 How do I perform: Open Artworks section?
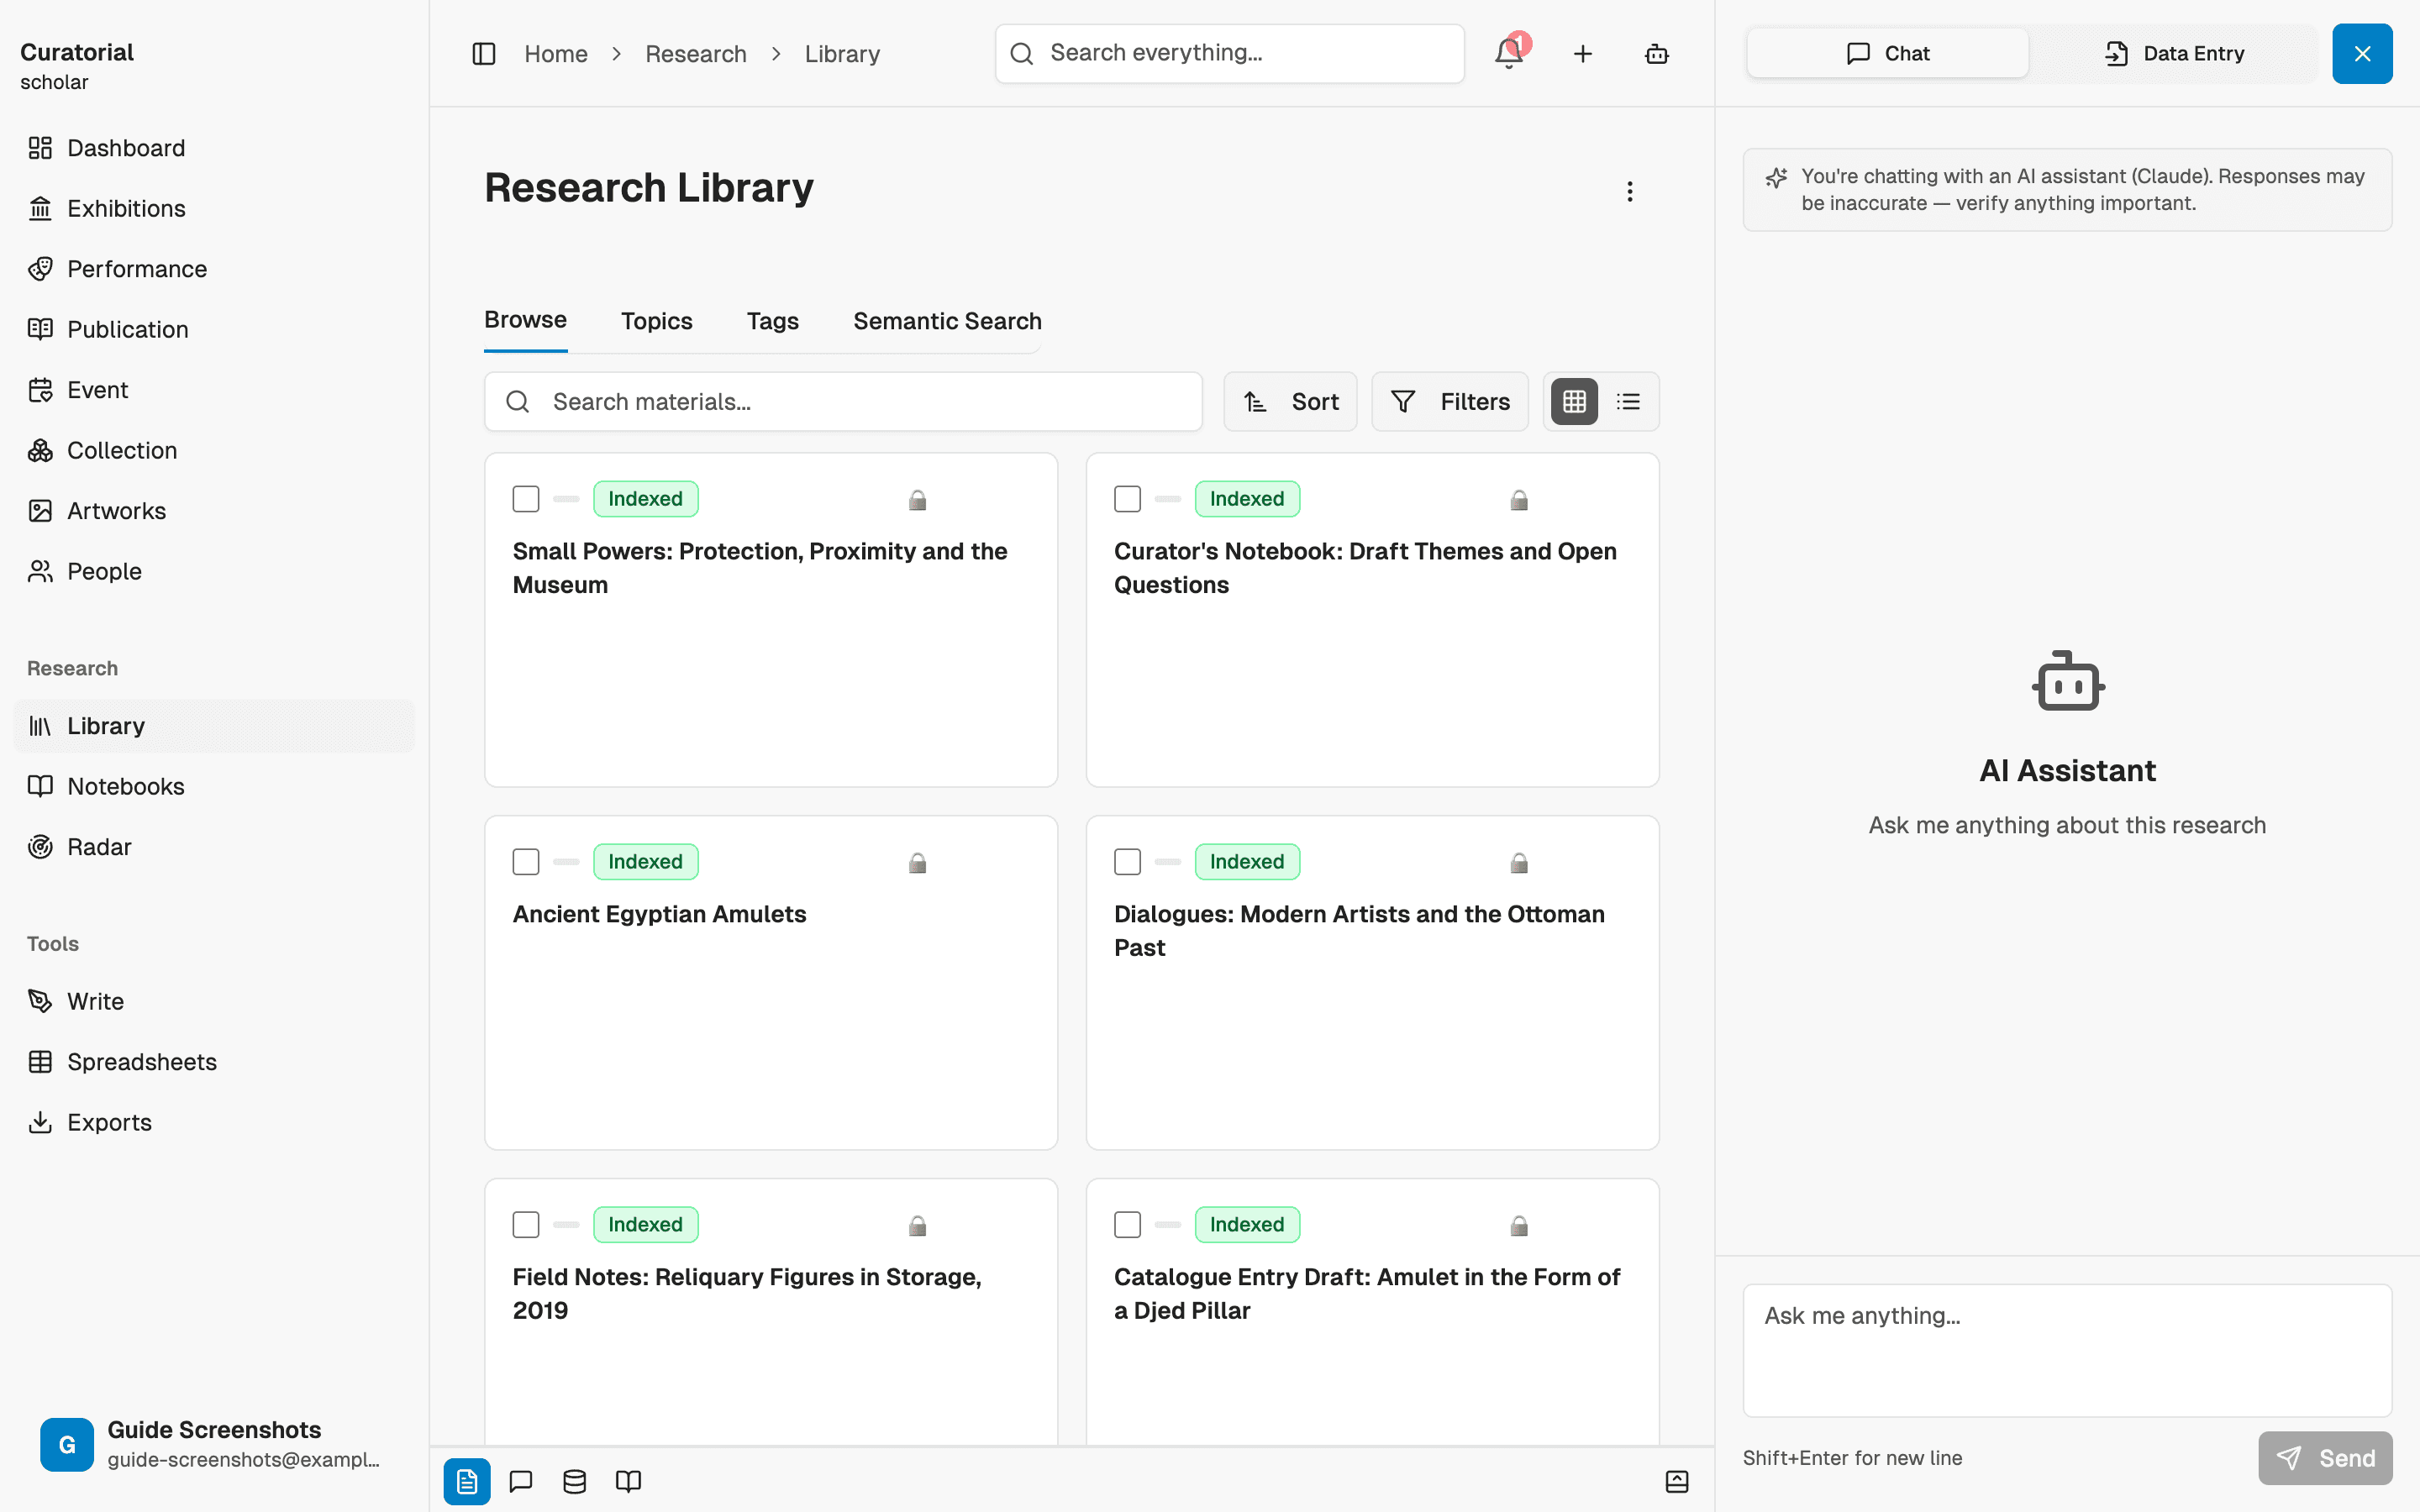click(214, 511)
